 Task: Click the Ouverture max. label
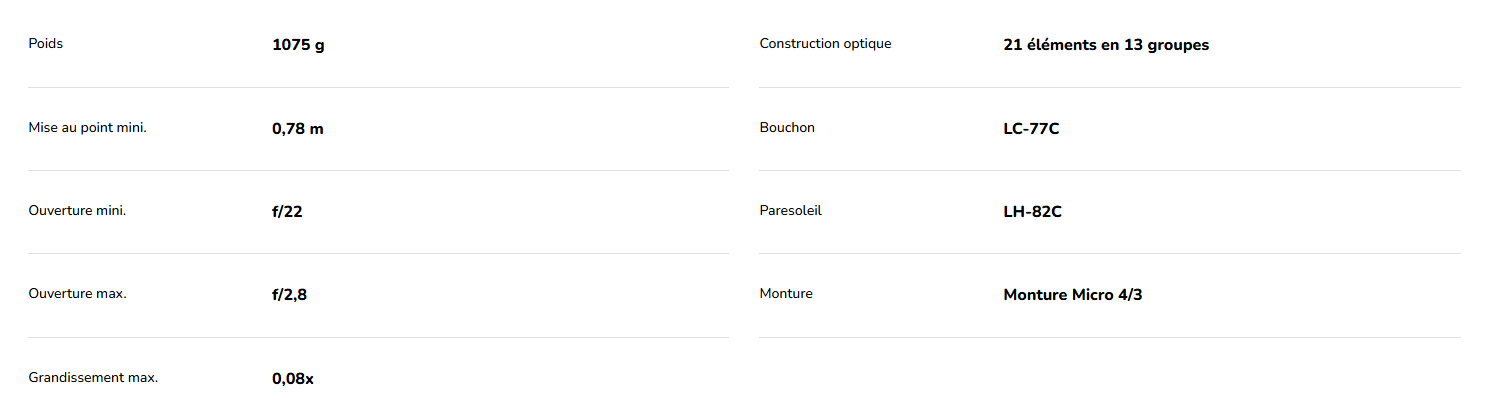(77, 294)
